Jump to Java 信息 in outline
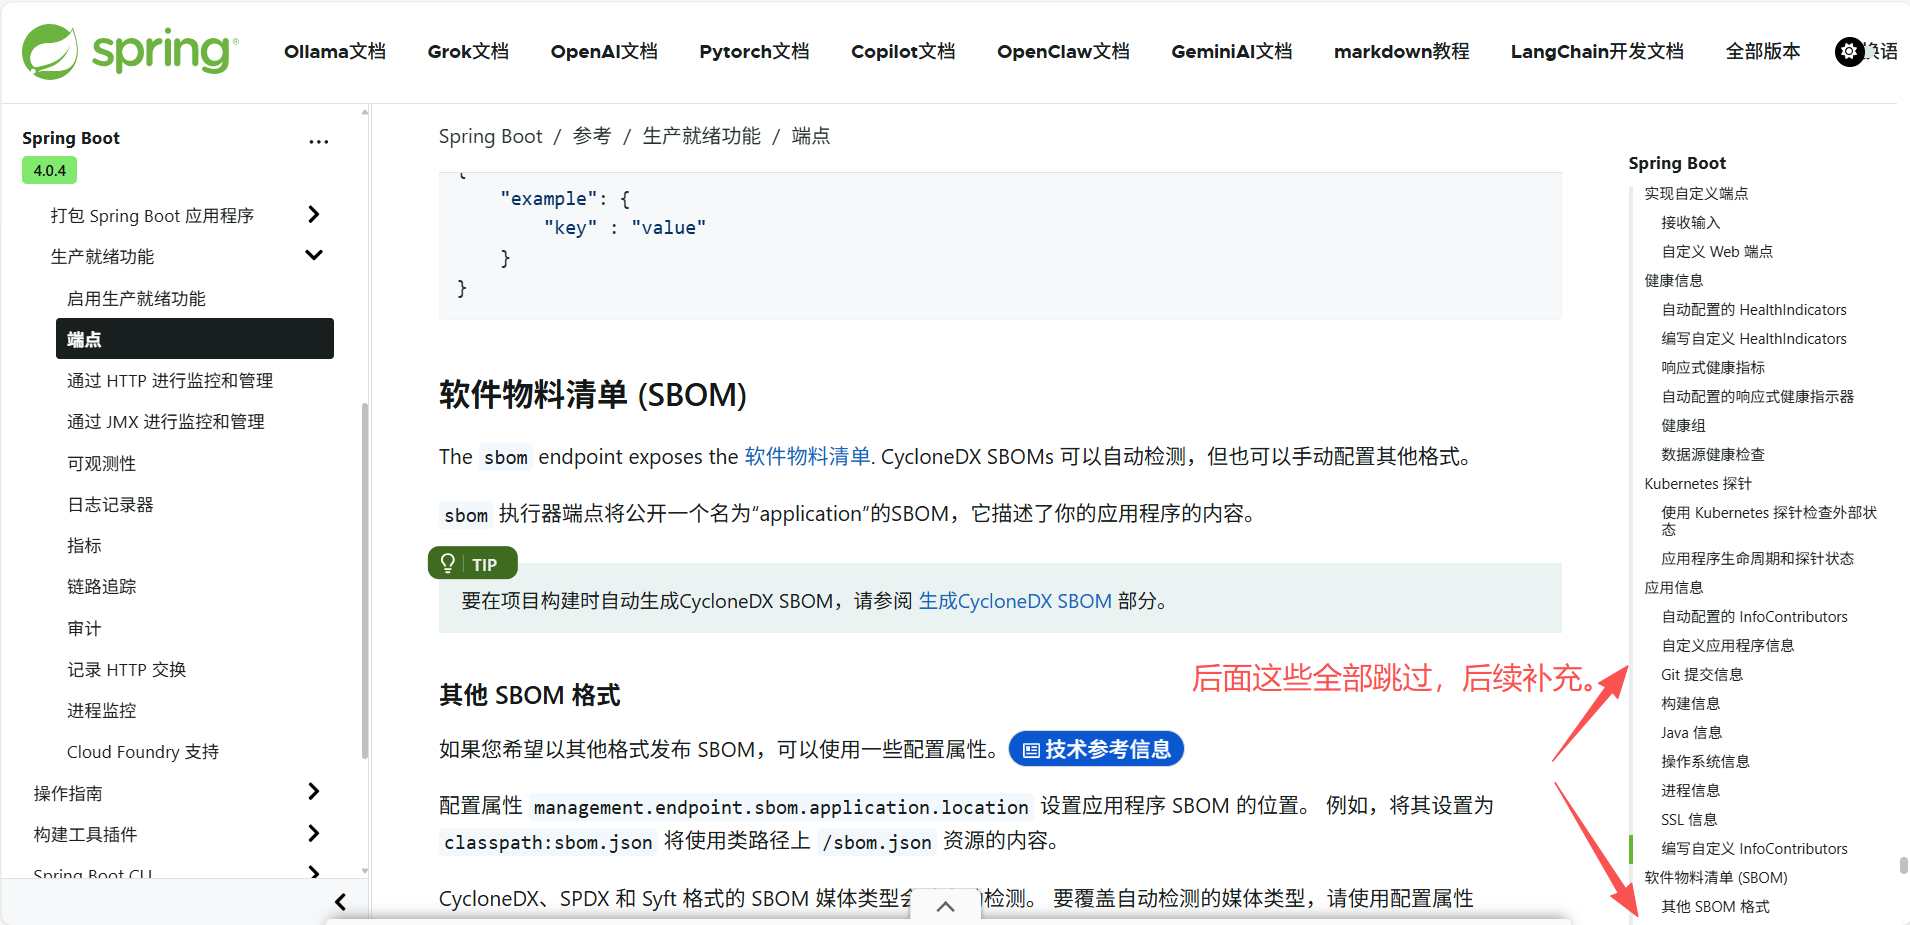Image resolution: width=1910 pixels, height=925 pixels. click(1691, 732)
